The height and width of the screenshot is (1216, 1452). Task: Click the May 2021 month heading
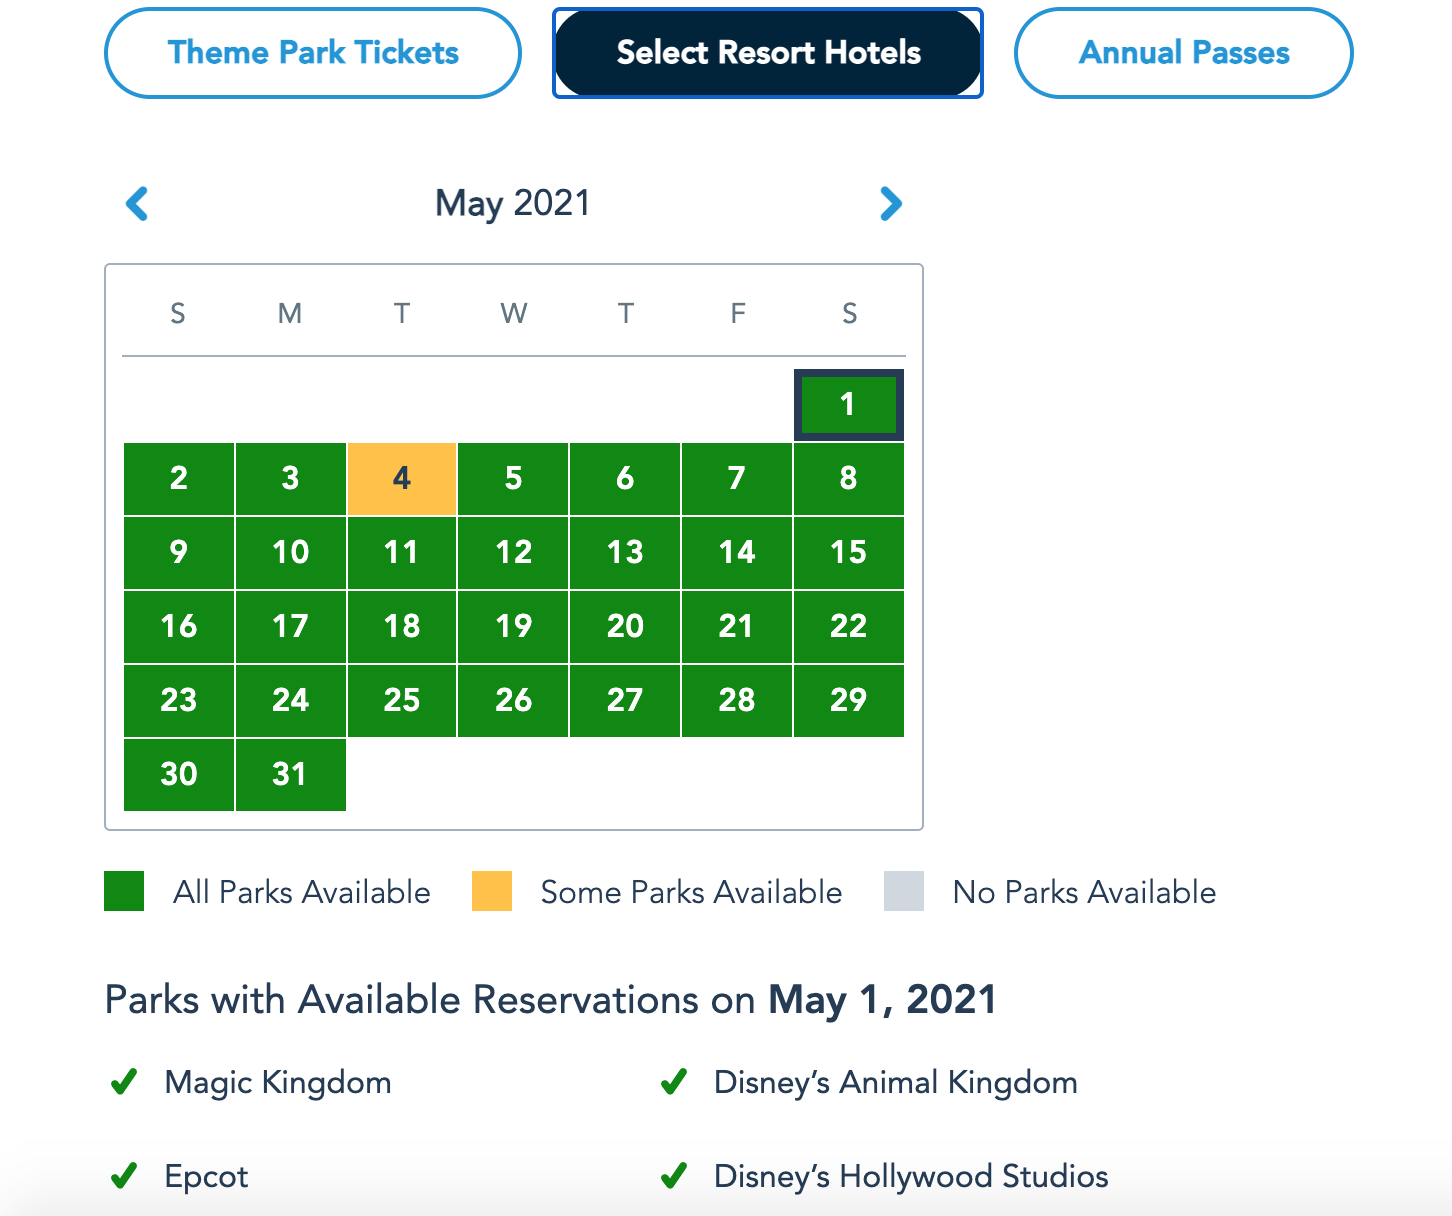tap(513, 203)
